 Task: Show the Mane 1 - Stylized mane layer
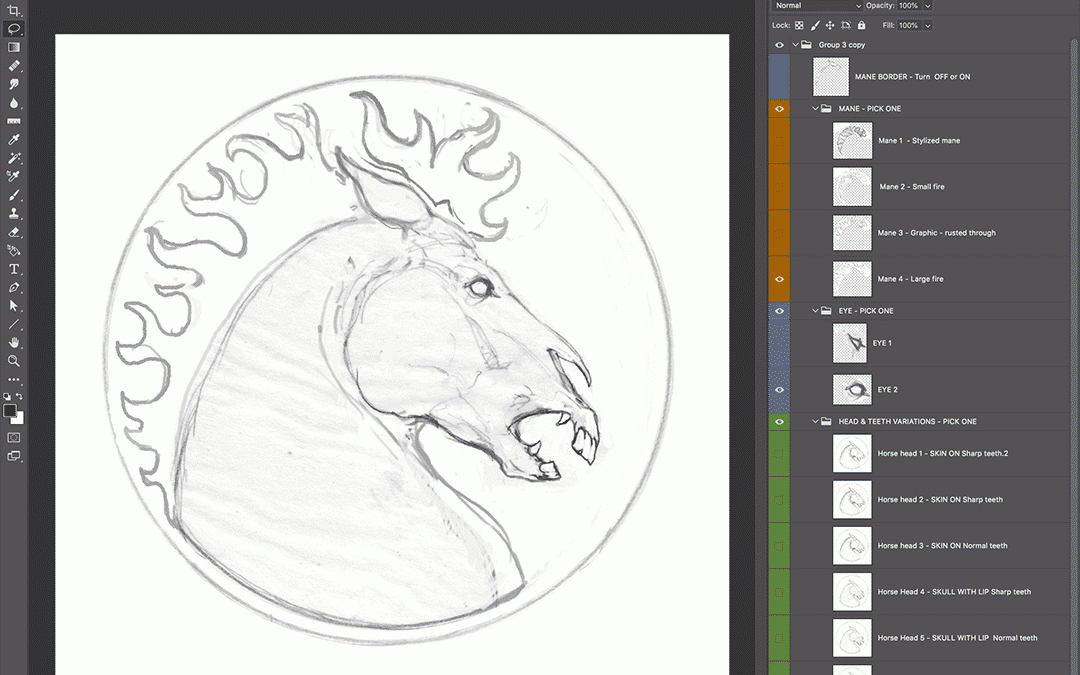tap(779, 141)
